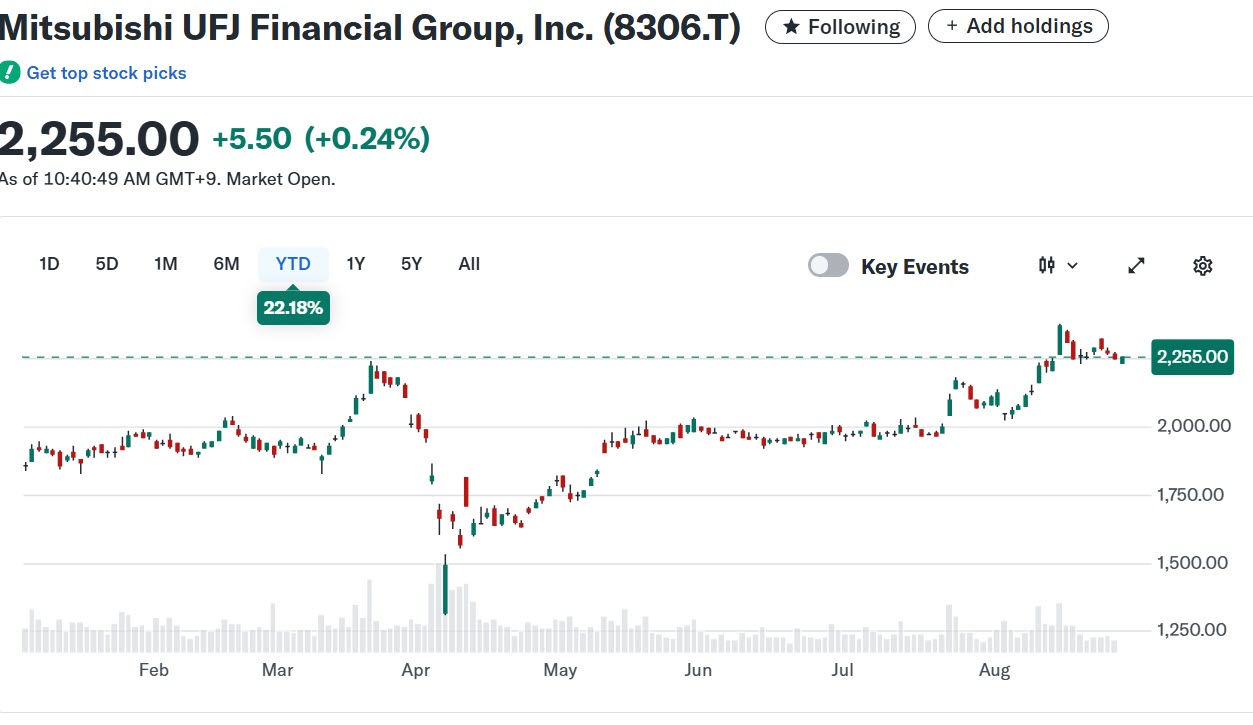Screen dimensions: 1253x725
Task: Show the 1Y chart range
Action: [x=356, y=264]
